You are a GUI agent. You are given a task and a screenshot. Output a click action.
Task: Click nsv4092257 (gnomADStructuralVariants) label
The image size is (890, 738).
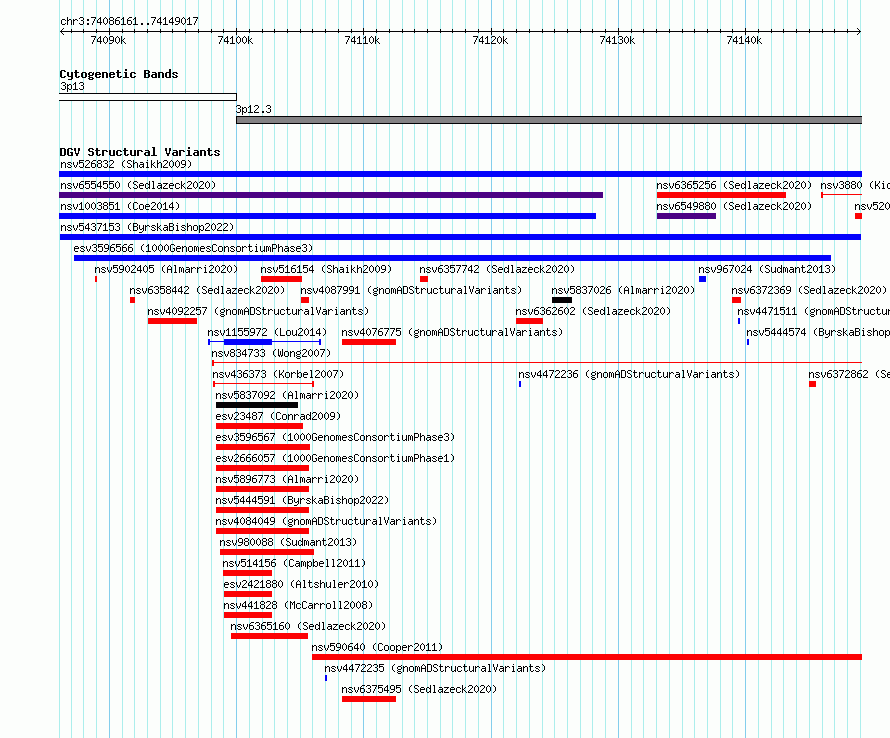coord(258,311)
